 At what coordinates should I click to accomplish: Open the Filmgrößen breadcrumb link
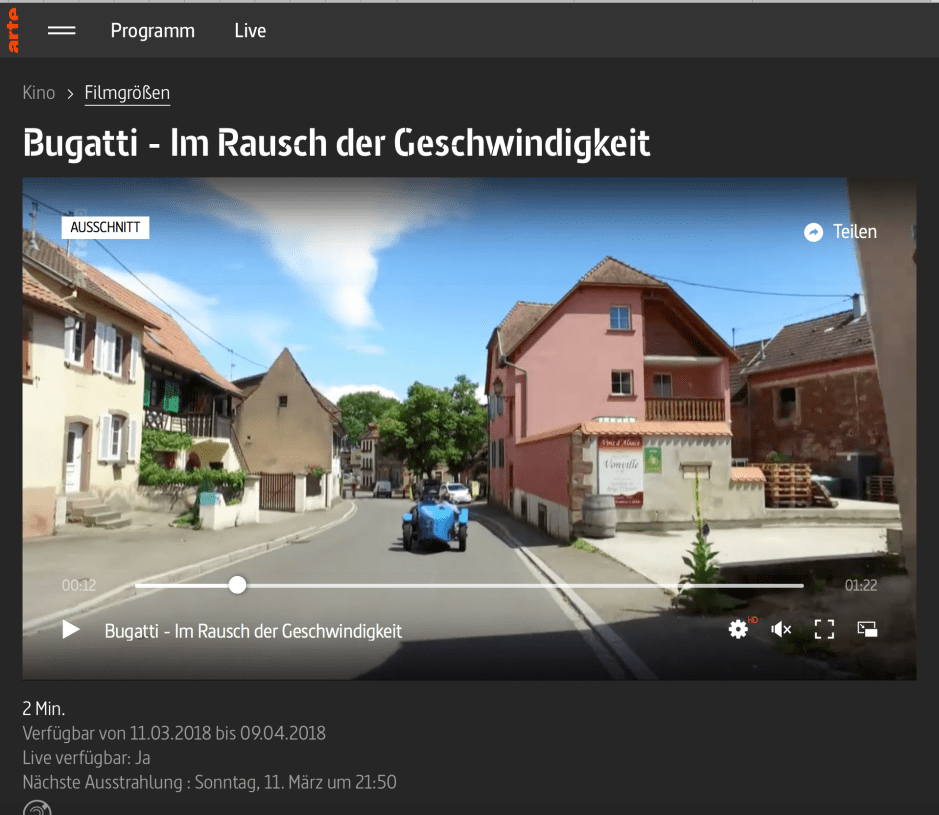(x=127, y=92)
